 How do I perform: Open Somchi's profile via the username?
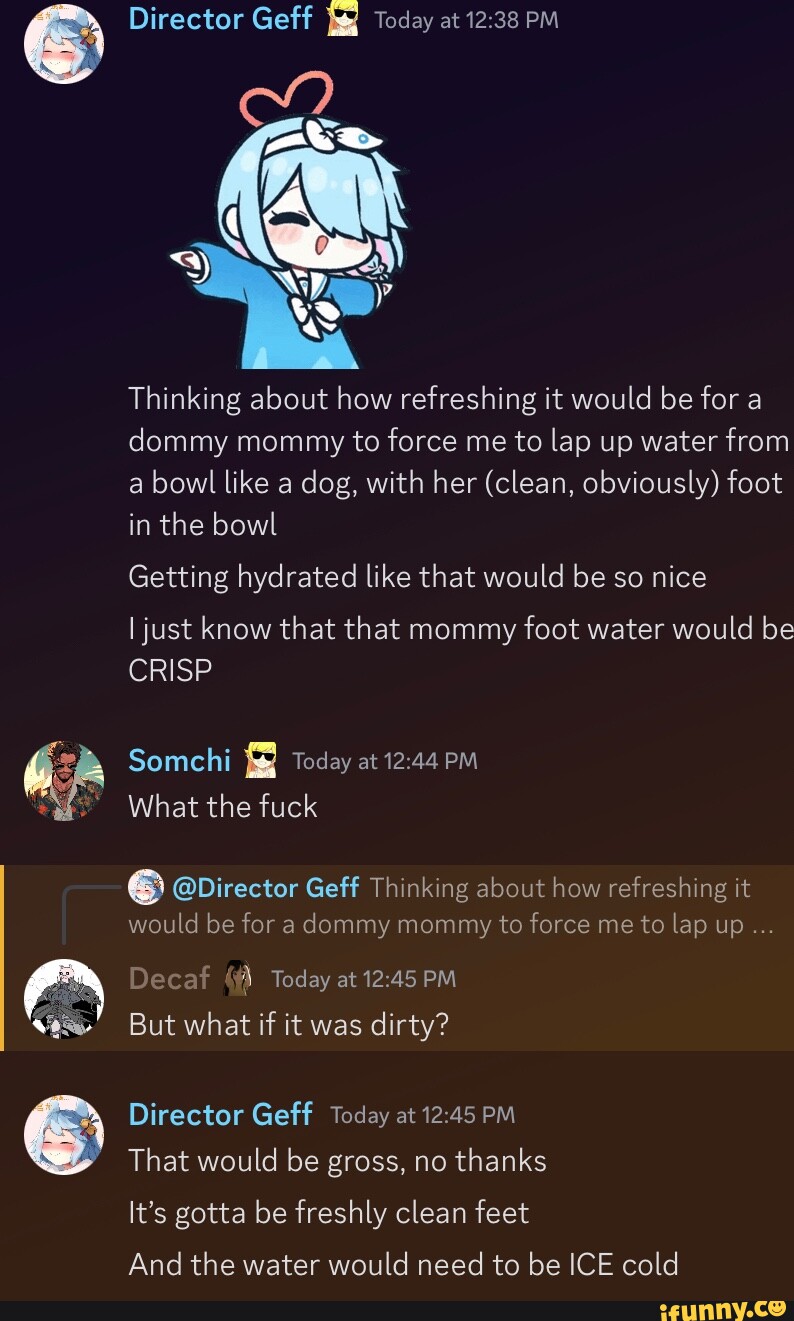click(180, 761)
